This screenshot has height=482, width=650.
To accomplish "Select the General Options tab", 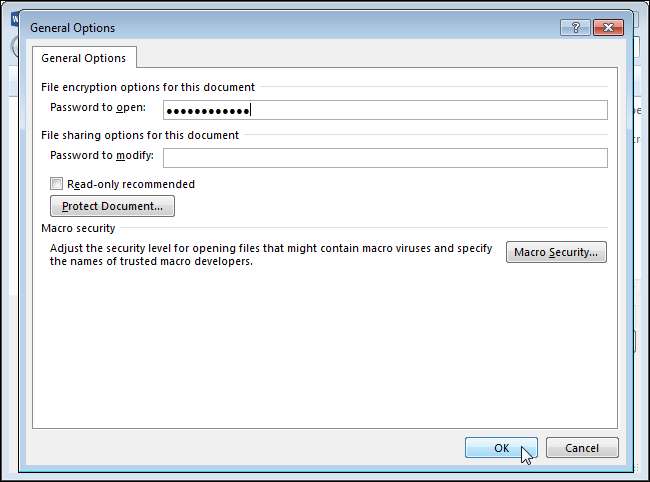I will (84, 58).
